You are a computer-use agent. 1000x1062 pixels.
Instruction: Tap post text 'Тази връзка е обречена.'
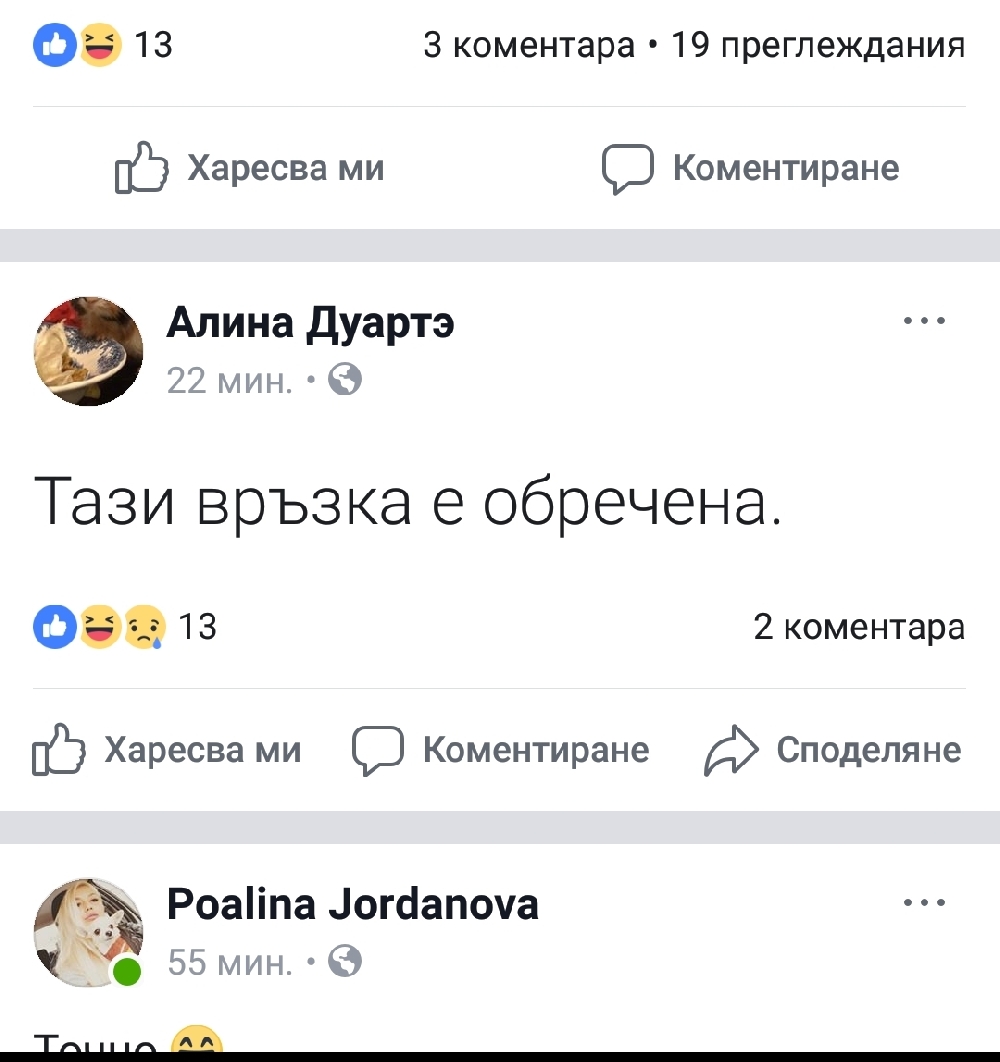406,503
